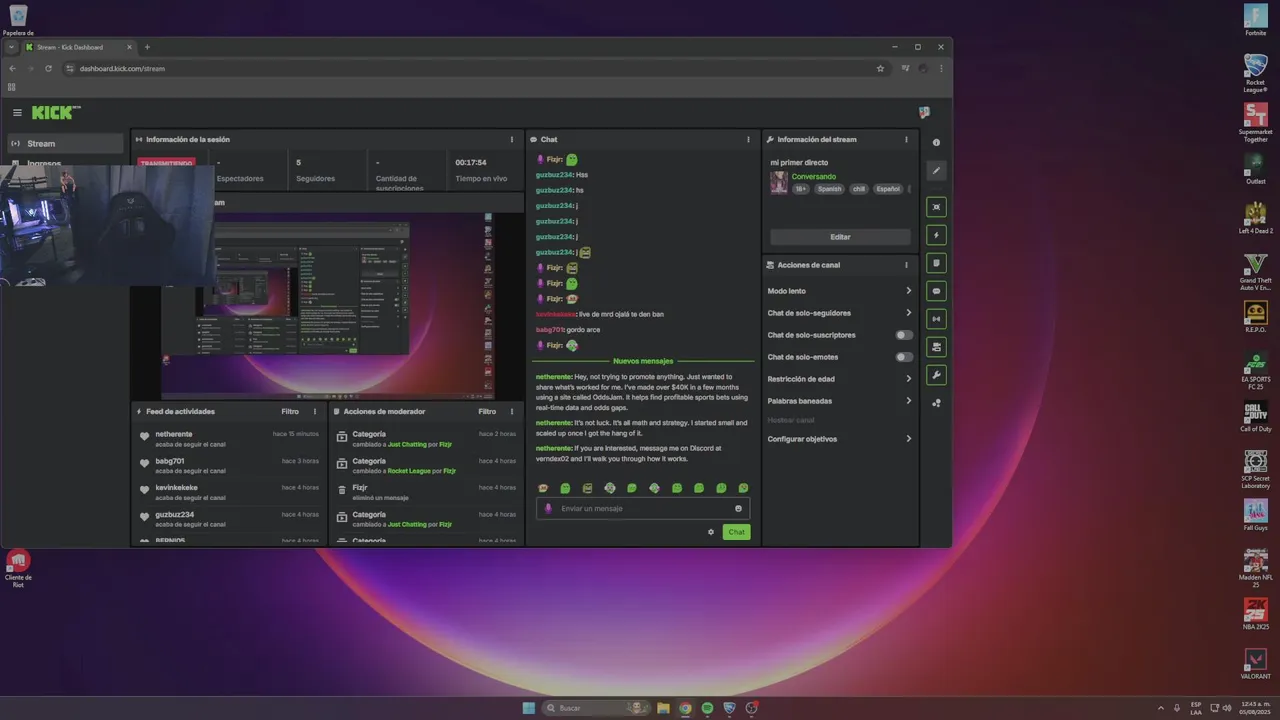Send message with the green Chat button
Viewport: 1280px width, 720px height.
point(736,532)
